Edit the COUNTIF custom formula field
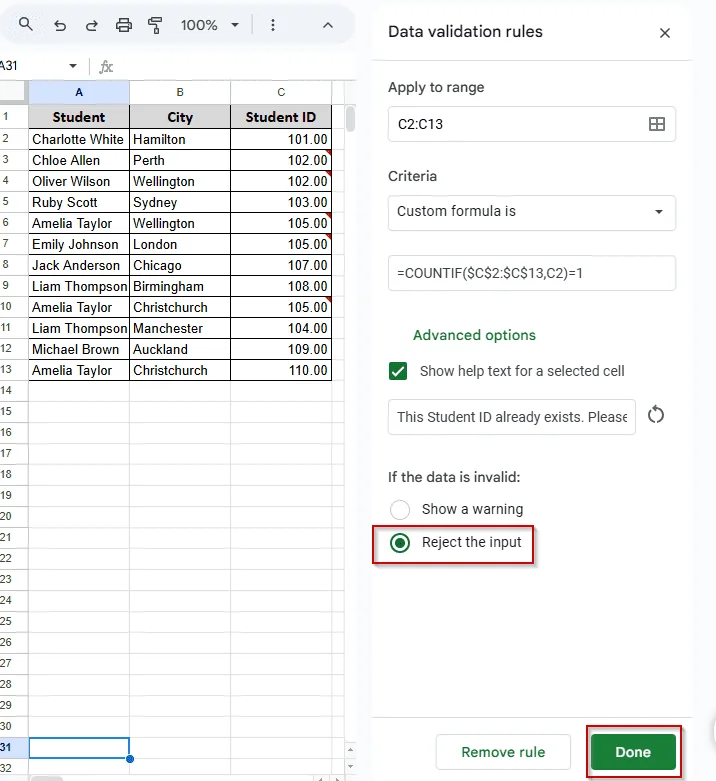 (532, 273)
